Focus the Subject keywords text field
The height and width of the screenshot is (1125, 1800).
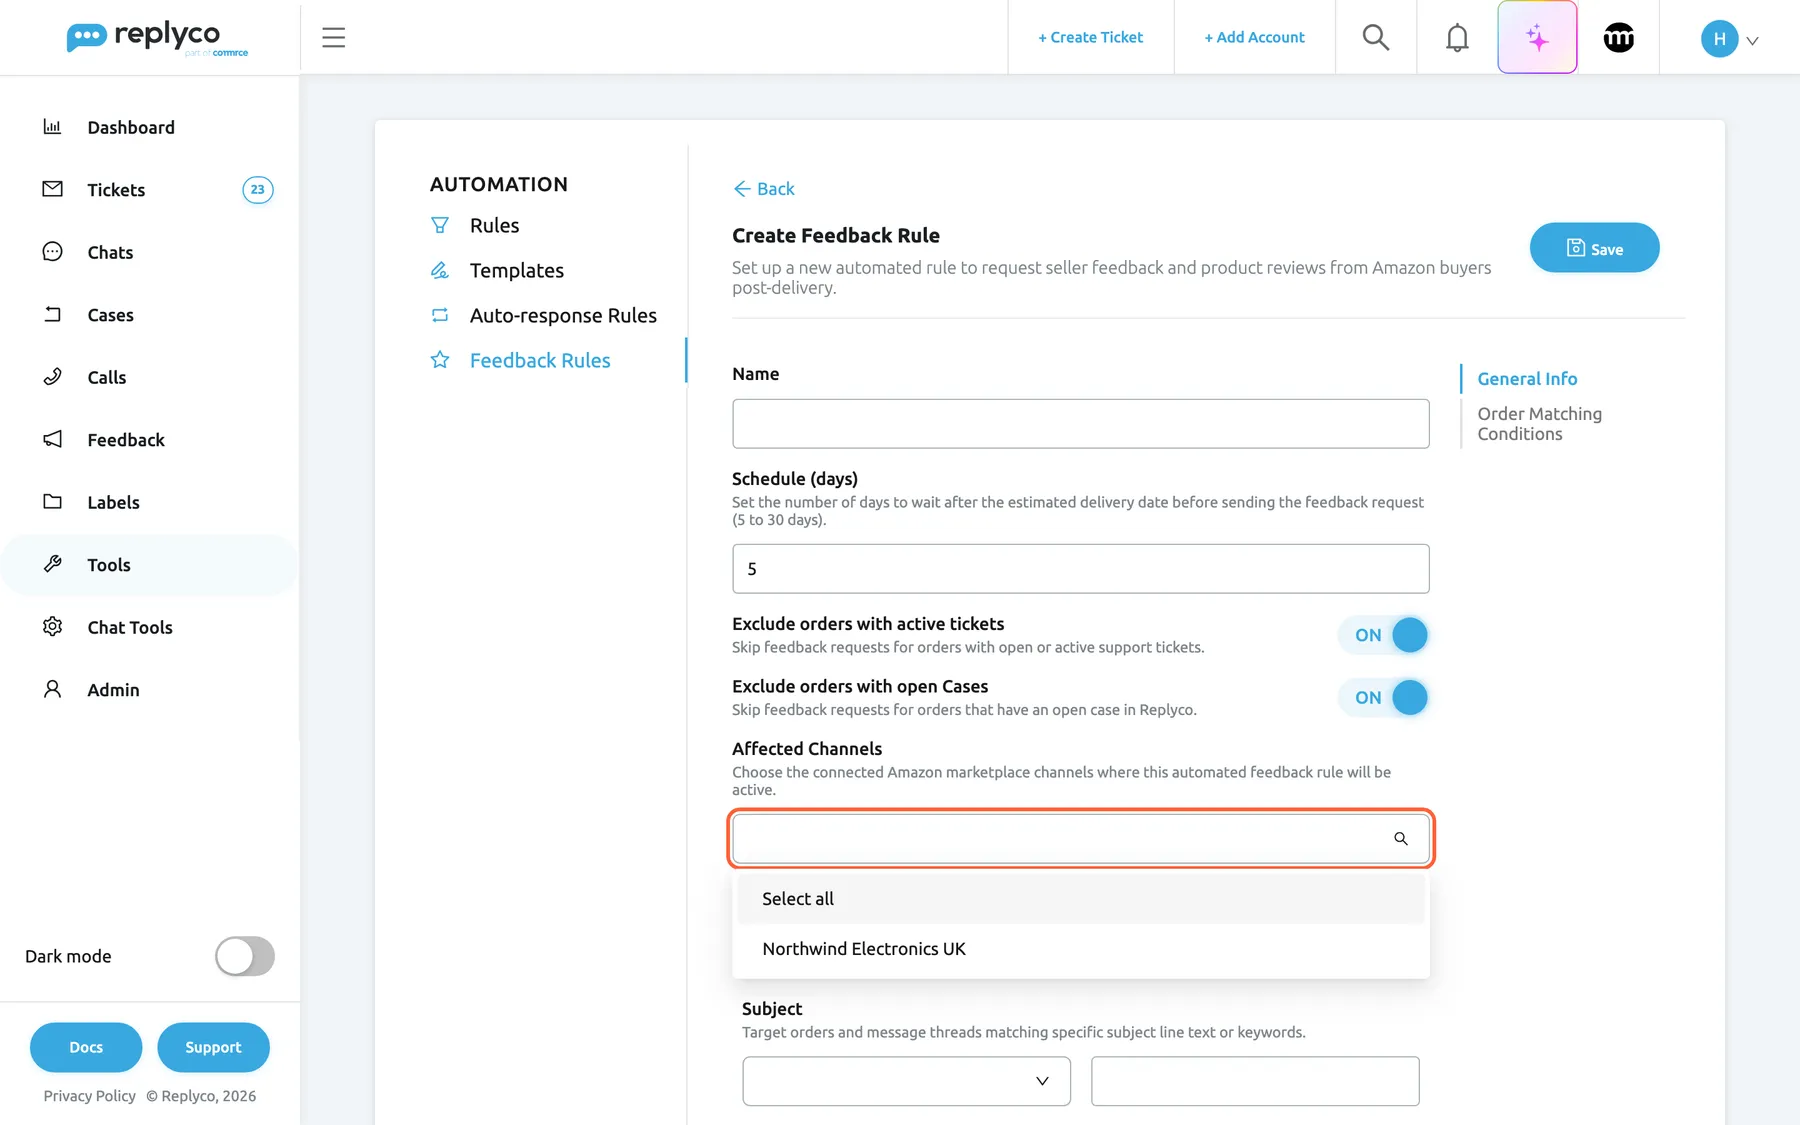point(1255,1081)
